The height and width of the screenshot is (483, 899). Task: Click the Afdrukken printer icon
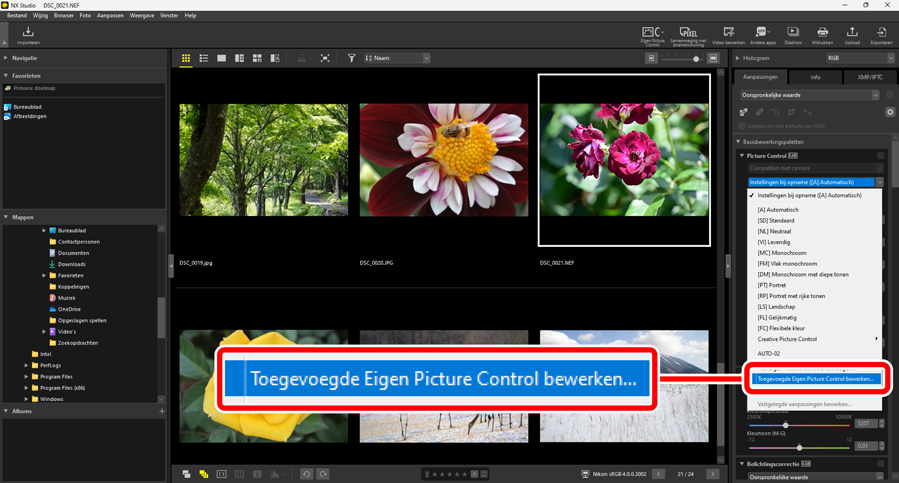tap(822, 35)
